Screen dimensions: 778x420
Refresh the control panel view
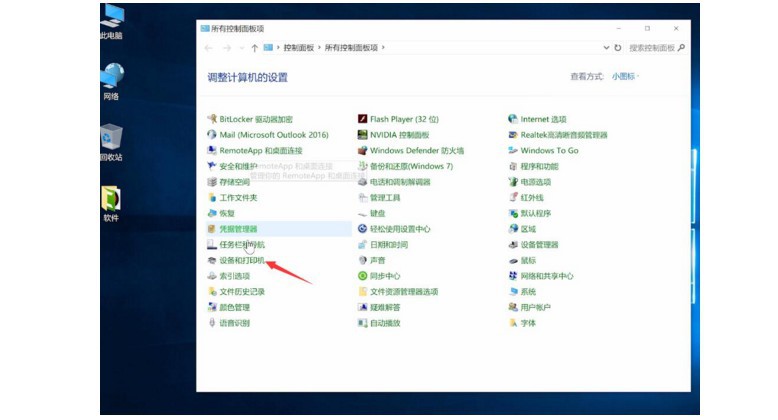coord(618,48)
